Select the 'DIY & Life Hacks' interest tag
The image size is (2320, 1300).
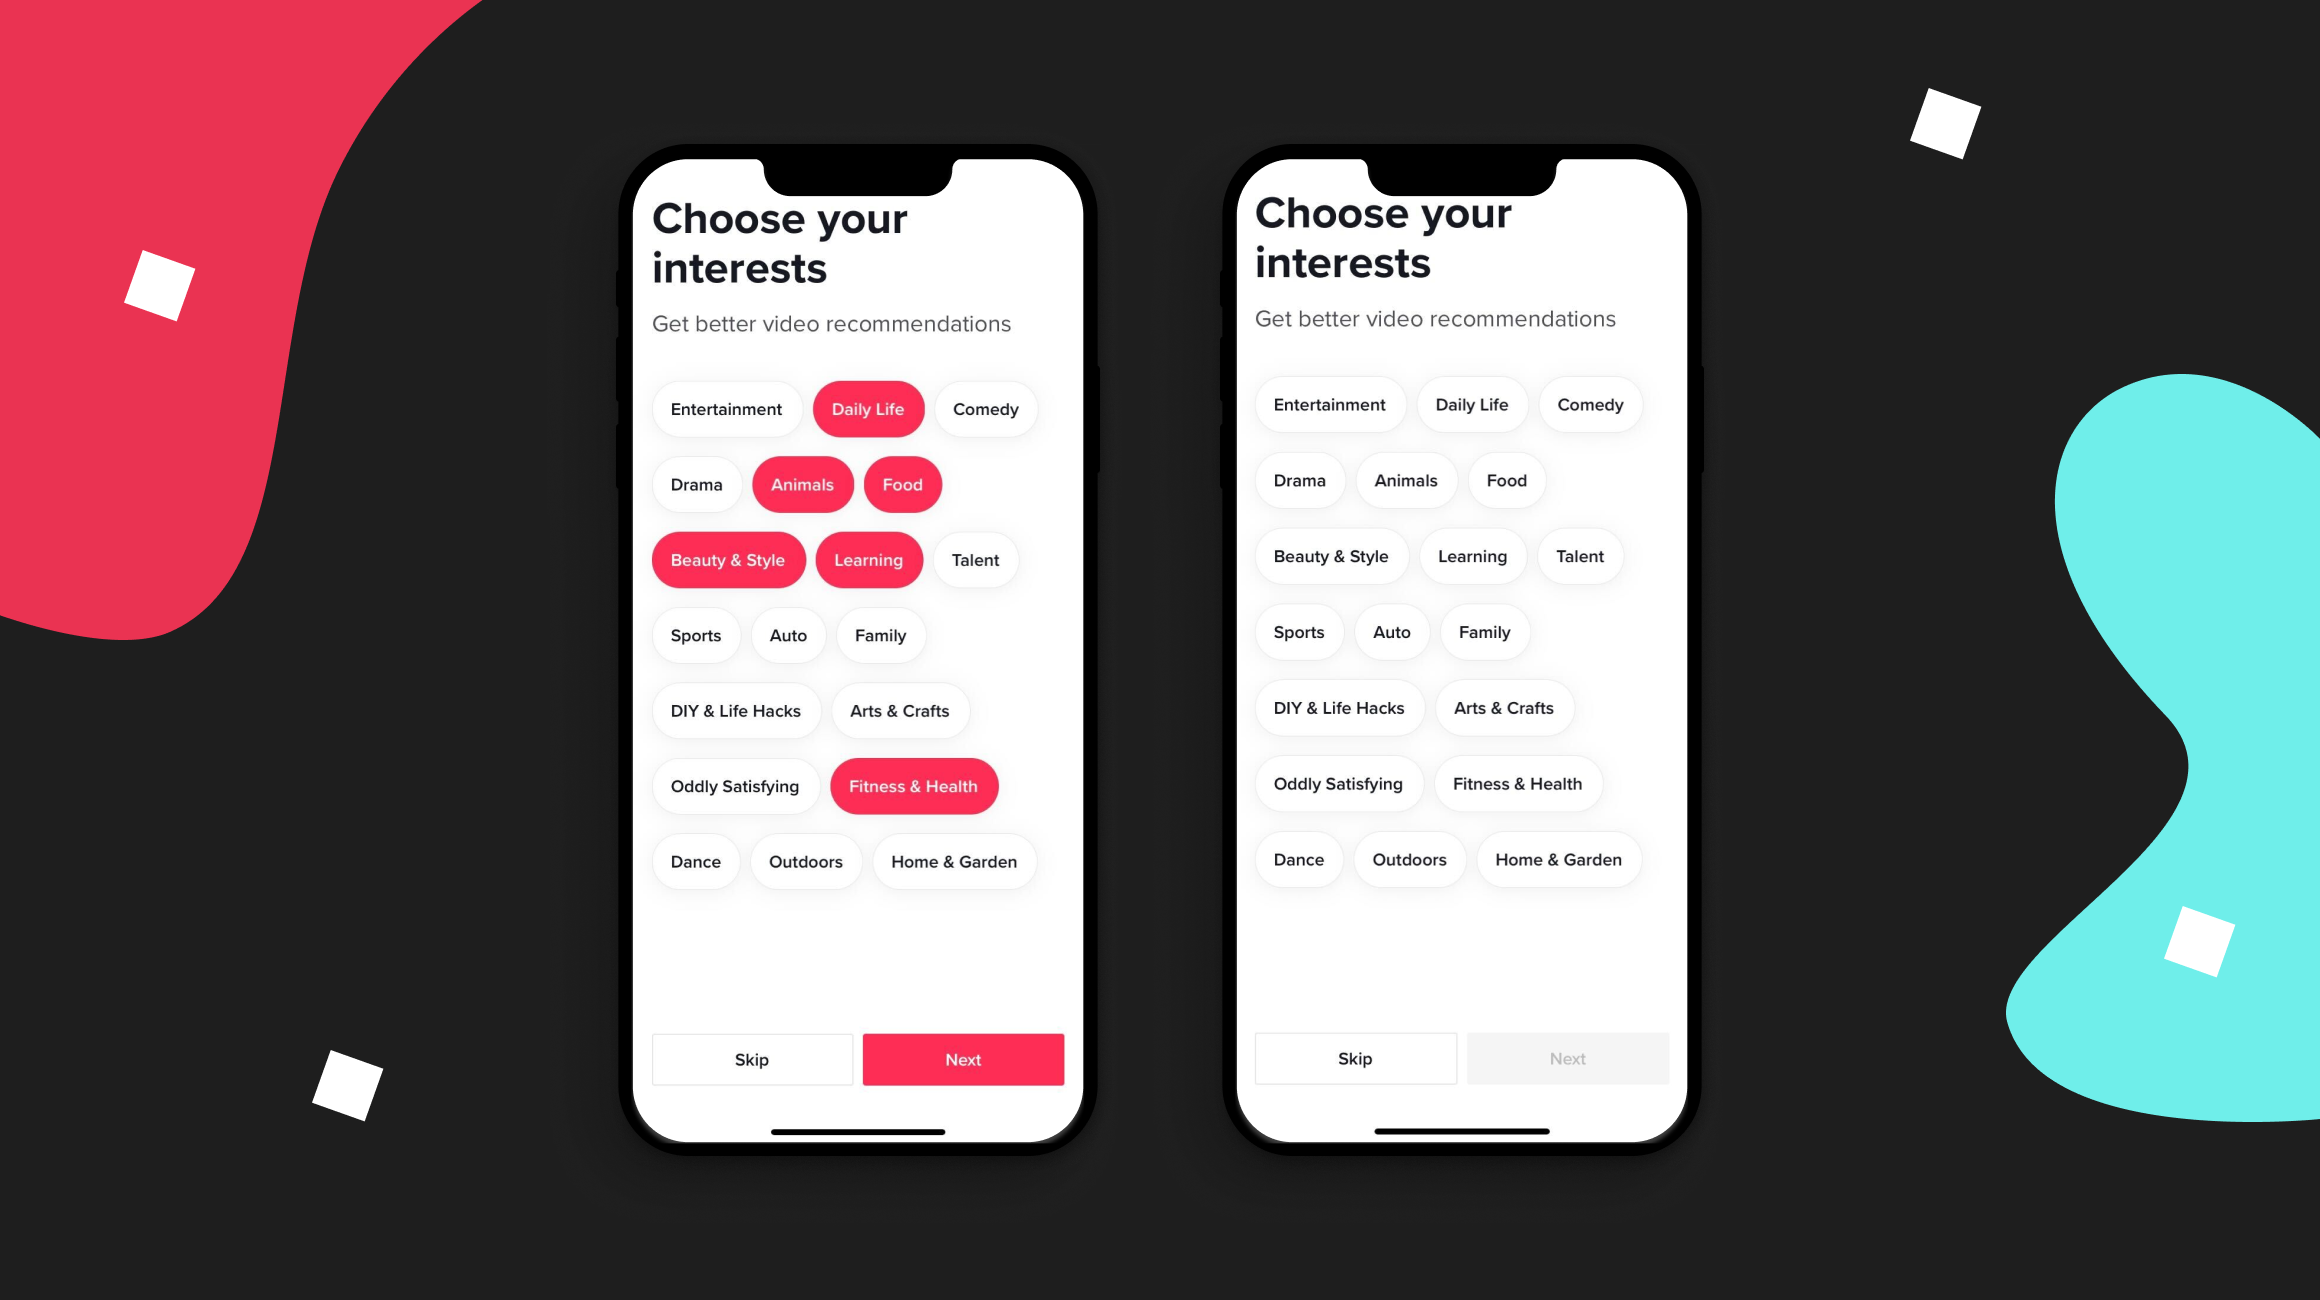735,711
